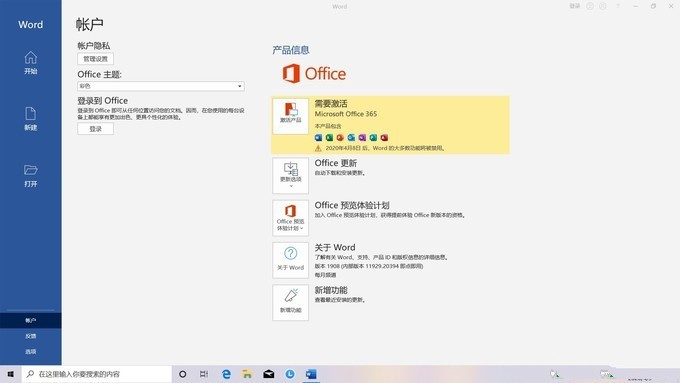This screenshot has height=383, width=680.
Task: Click the Publisher app icon in product list
Action: click(x=373, y=137)
